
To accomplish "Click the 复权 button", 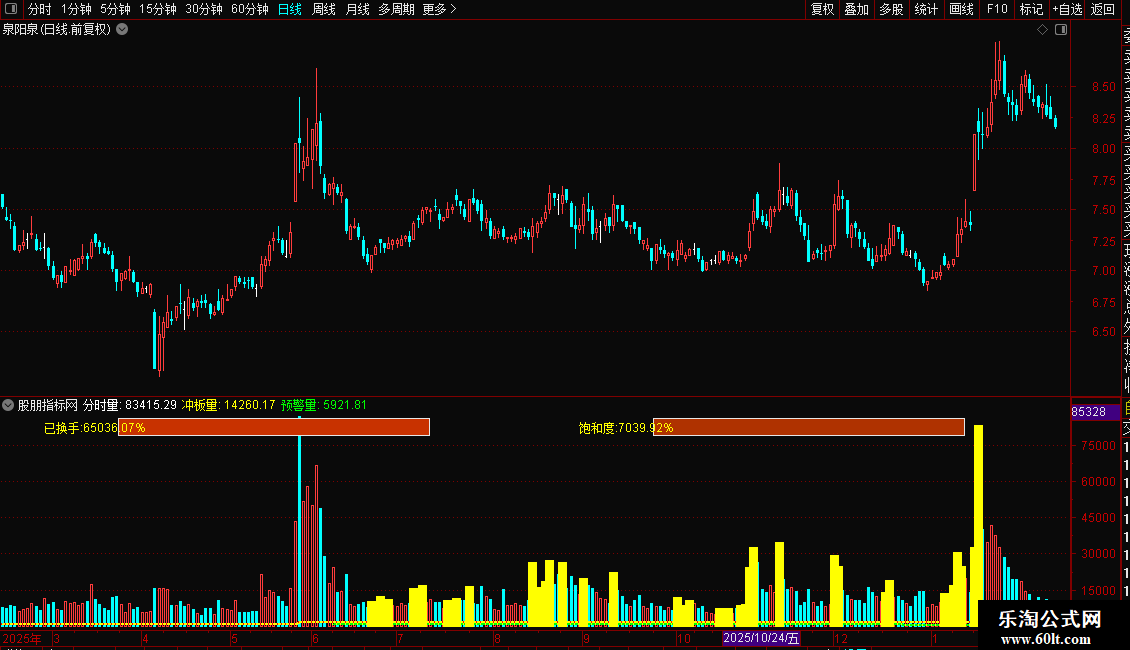I will 822,9.
